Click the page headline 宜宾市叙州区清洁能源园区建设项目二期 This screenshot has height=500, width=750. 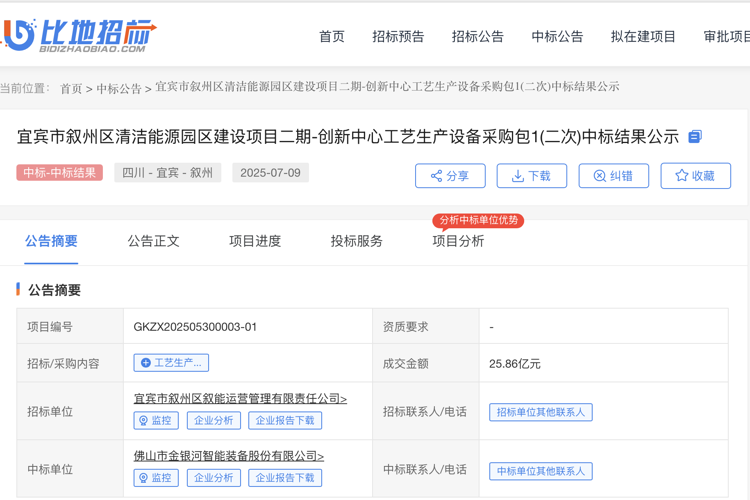(x=348, y=137)
